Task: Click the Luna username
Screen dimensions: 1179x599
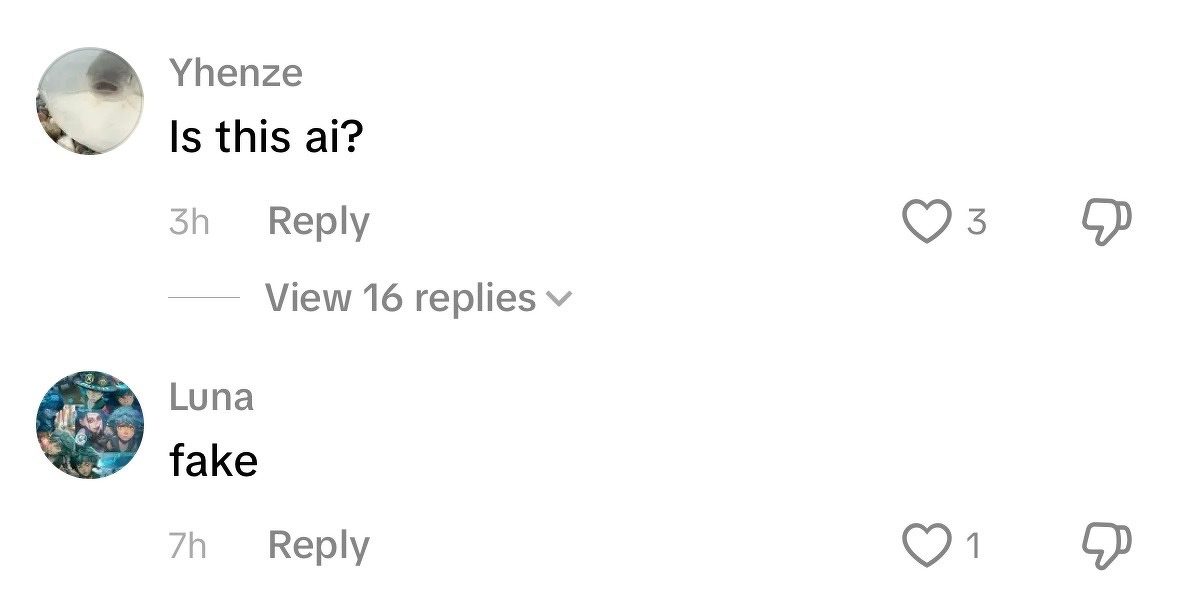Action: (x=211, y=397)
